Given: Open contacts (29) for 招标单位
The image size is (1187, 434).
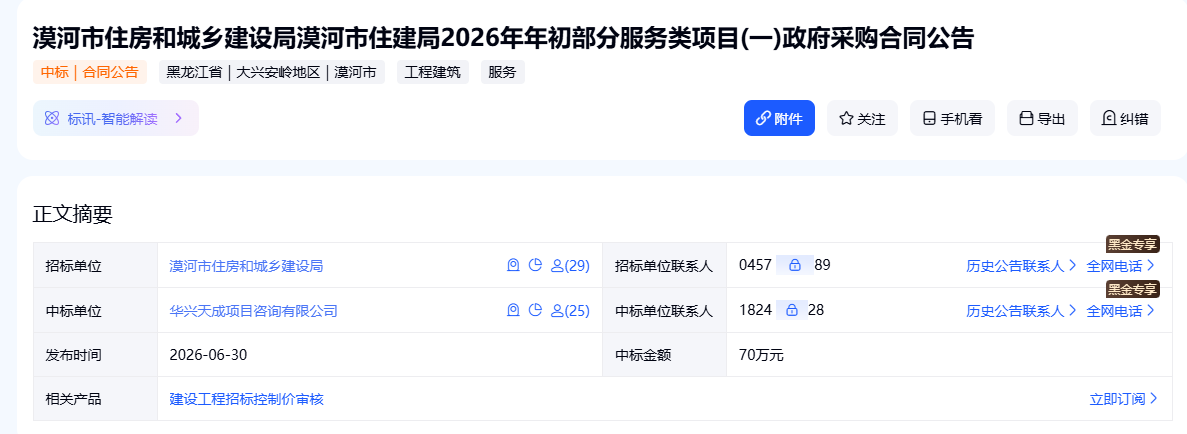Looking at the screenshot, I should click(570, 266).
